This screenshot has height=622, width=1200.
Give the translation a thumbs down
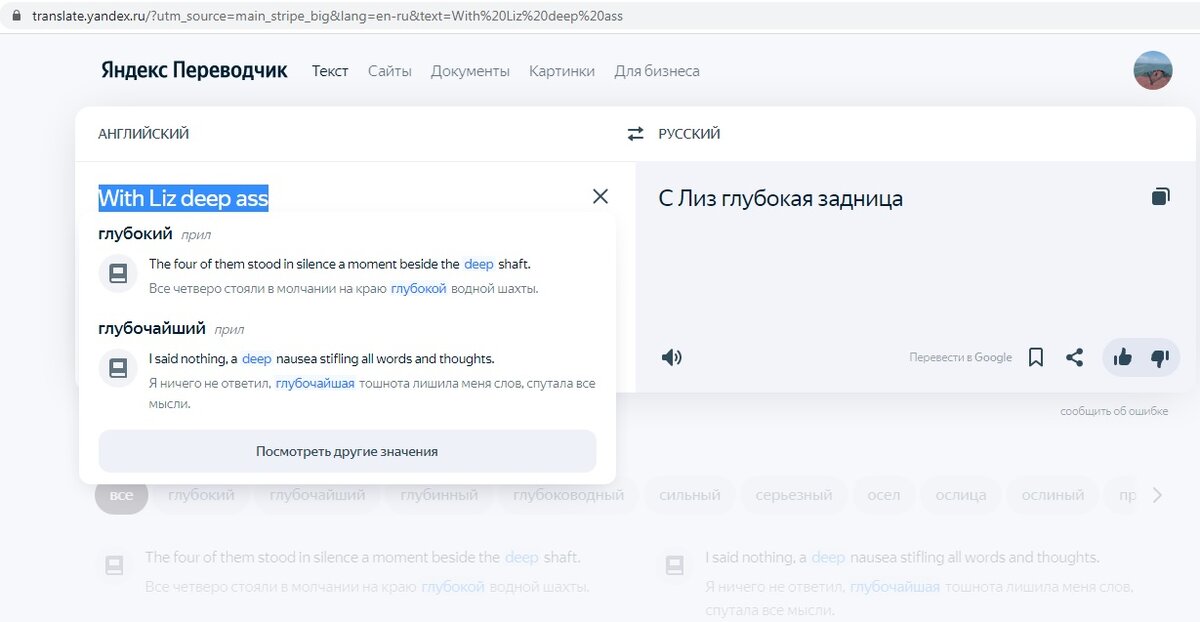click(1161, 357)
